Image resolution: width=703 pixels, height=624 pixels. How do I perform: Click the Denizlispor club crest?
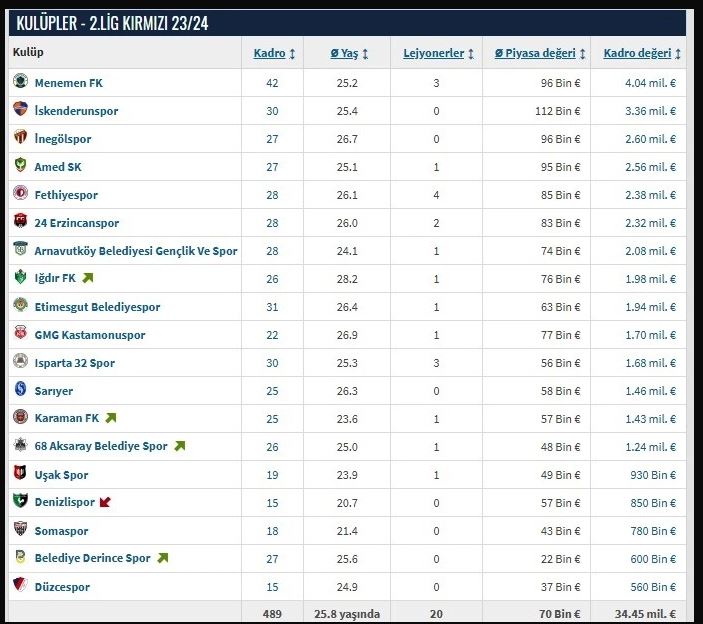(x=20, y=501)
